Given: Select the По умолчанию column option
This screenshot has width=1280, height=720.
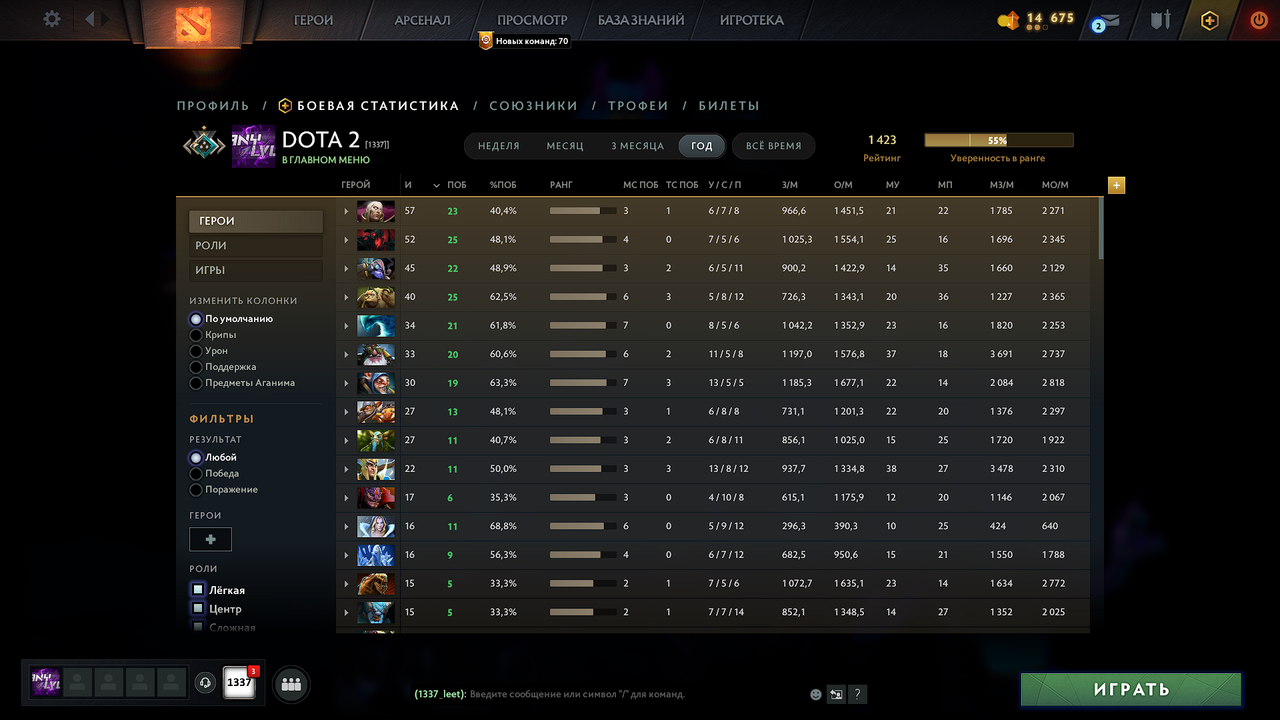Looking at the screenshot, I should pyautogui.click(x=196, y=319).
